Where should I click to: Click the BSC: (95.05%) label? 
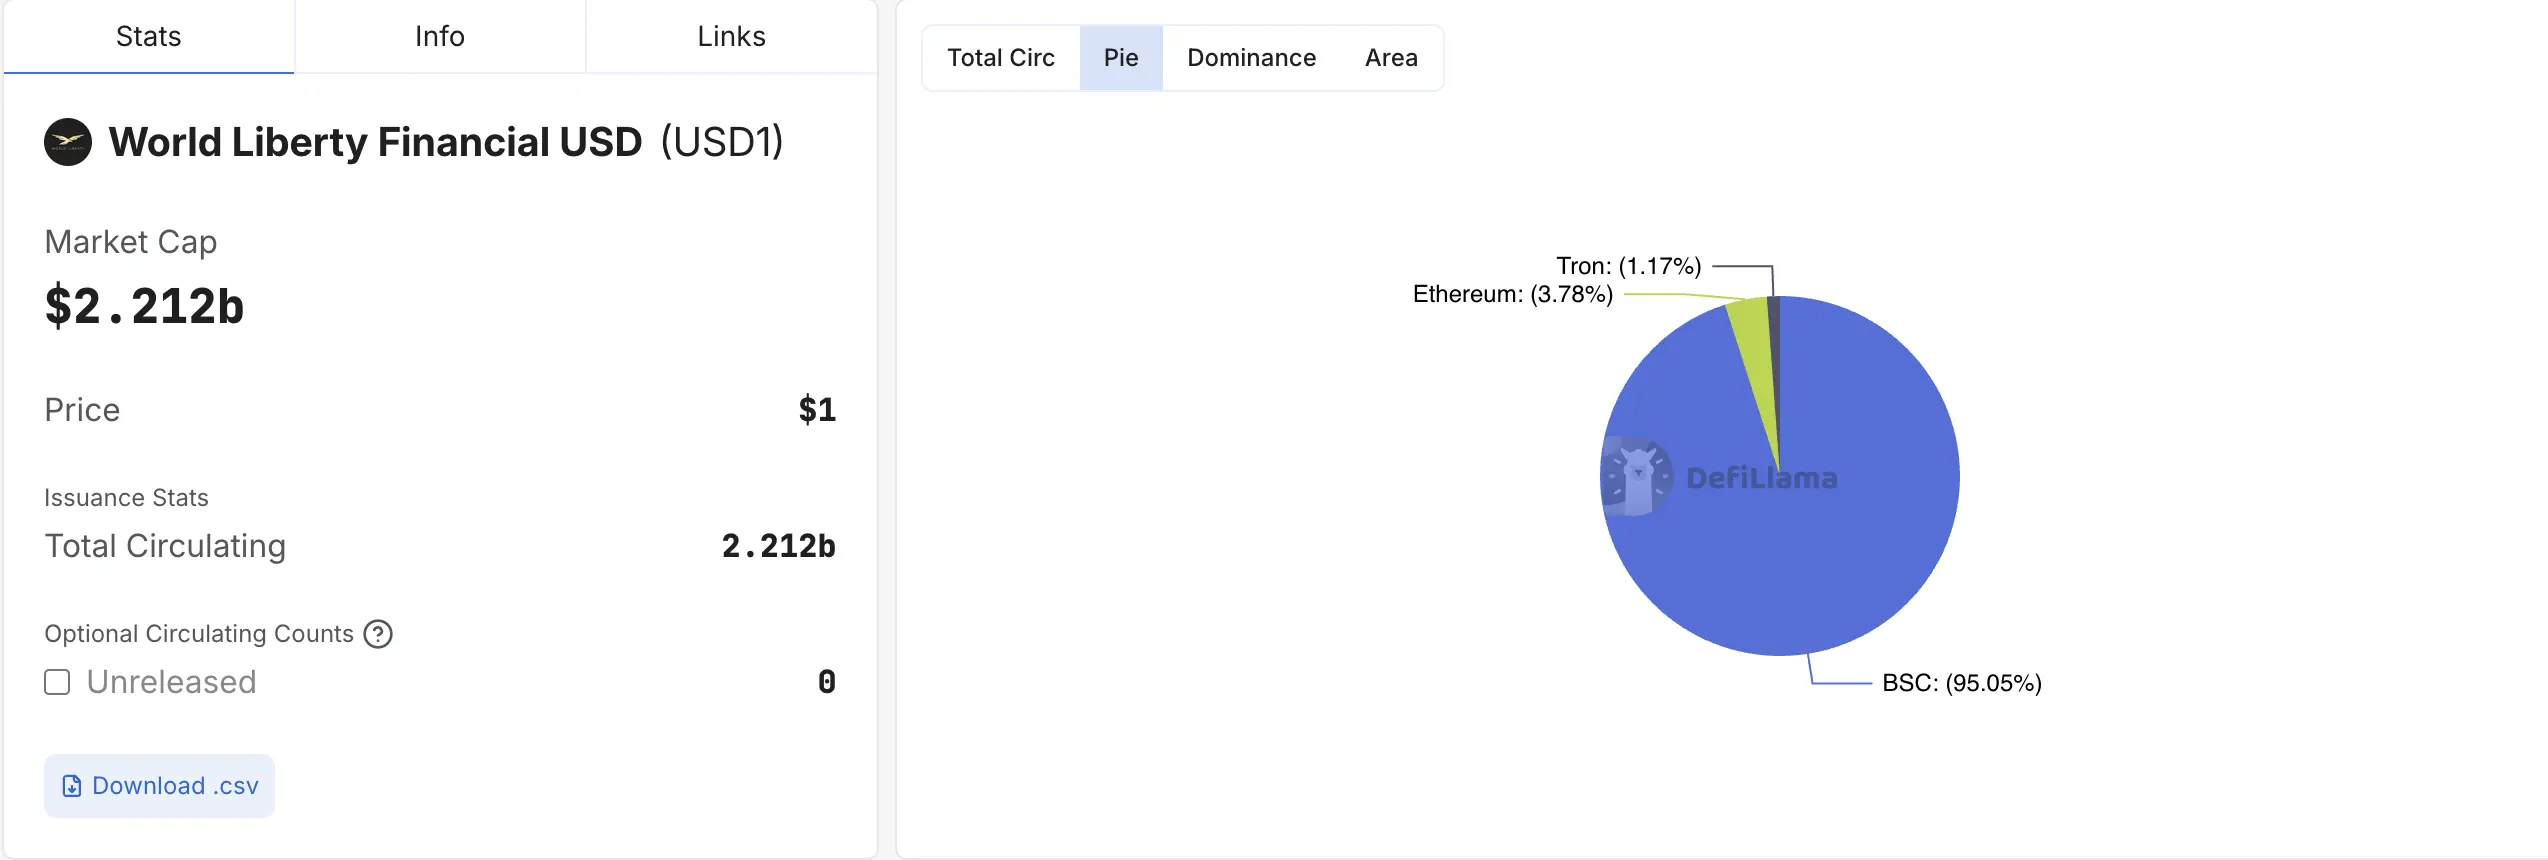(1962, 683)
